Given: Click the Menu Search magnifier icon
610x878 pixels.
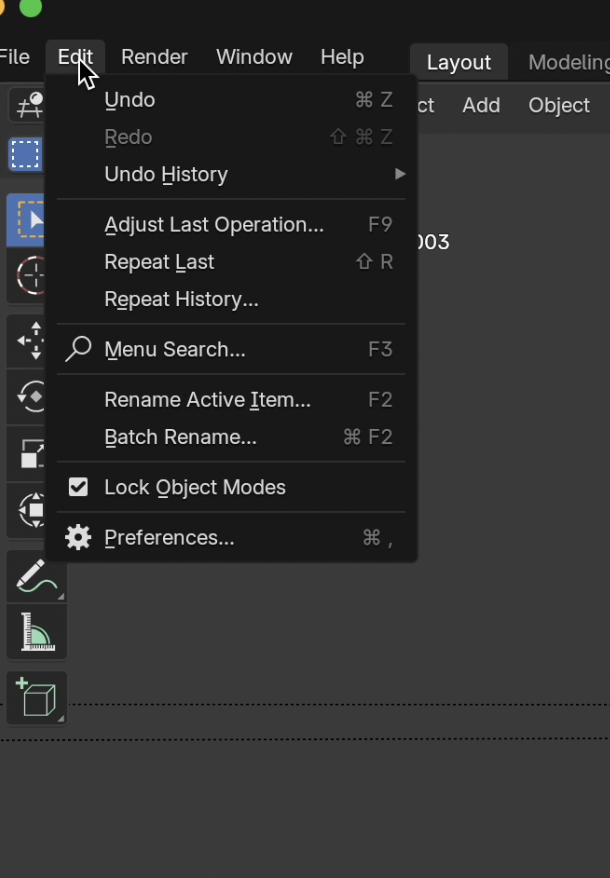Looking at the screenshot, I should (78, 350).
